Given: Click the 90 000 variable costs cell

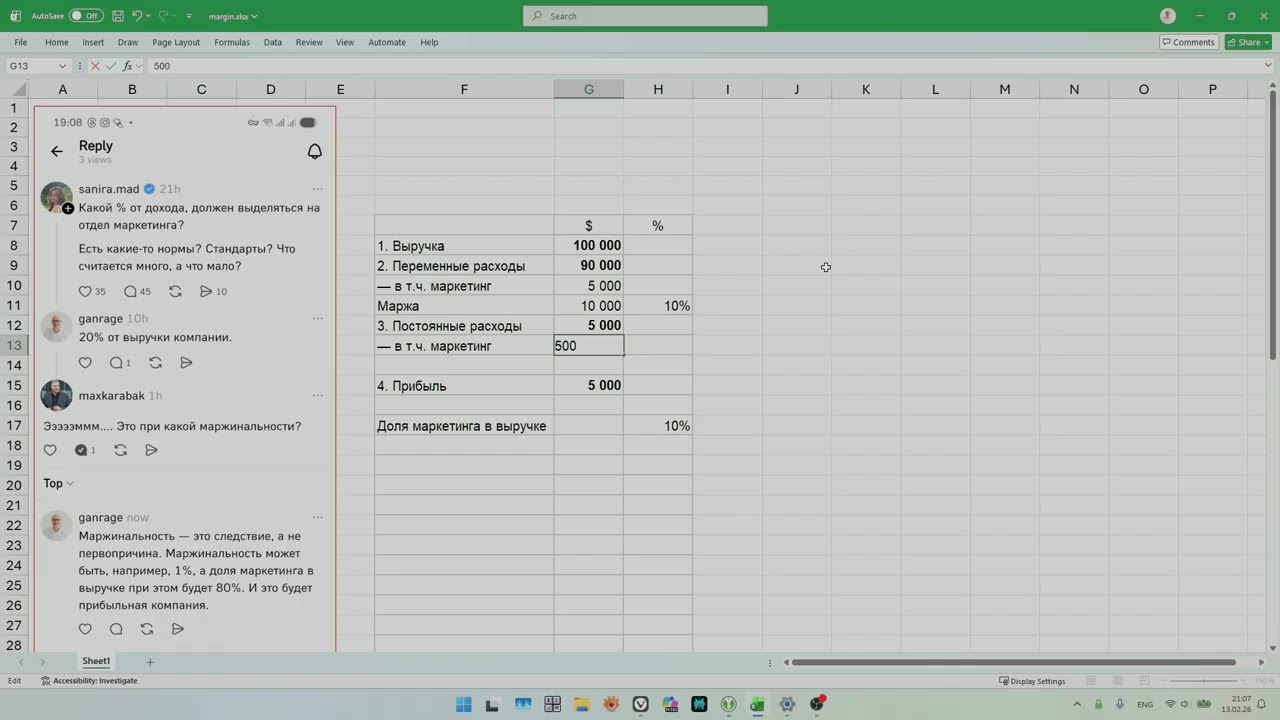Looking at the screenshot, I should point(589,266).
